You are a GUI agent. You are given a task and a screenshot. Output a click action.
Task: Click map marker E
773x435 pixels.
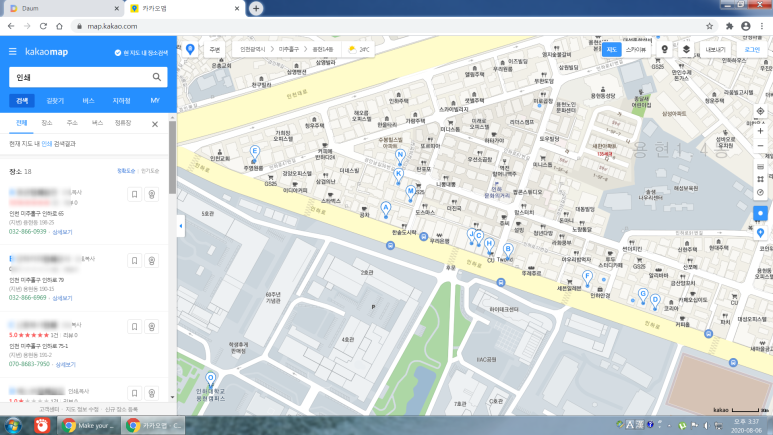(x=254, y=153)
